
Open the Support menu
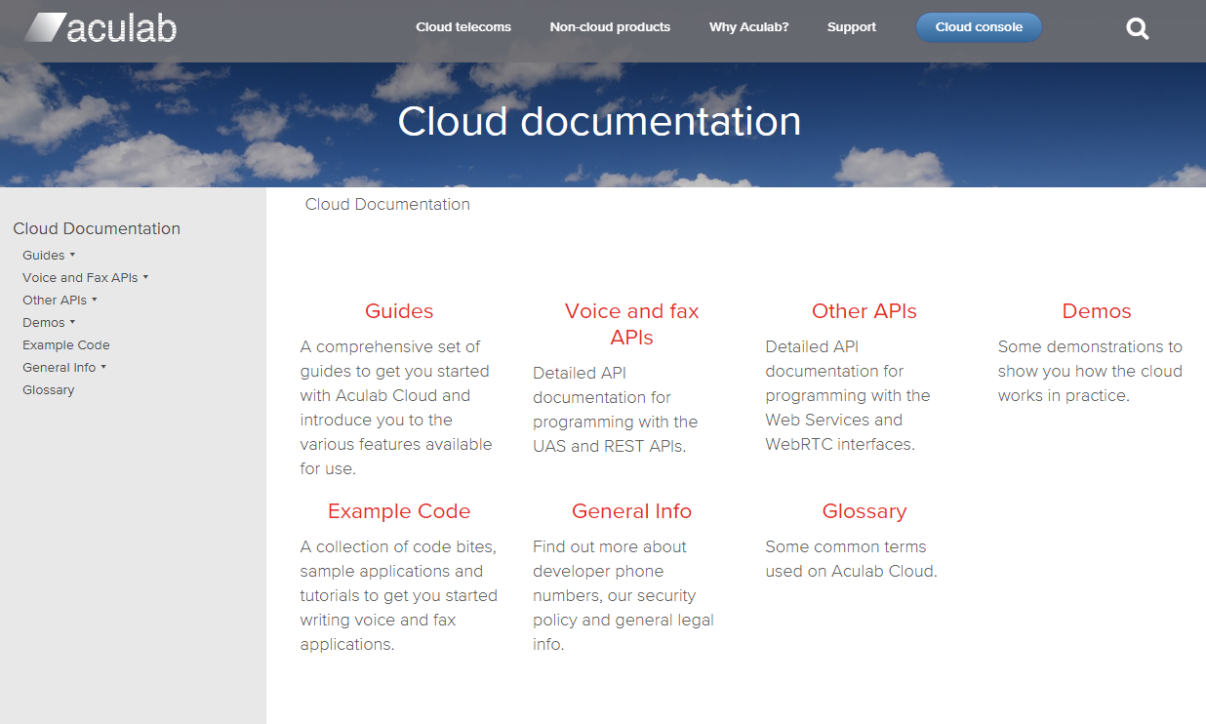click(x=851, y=27)
